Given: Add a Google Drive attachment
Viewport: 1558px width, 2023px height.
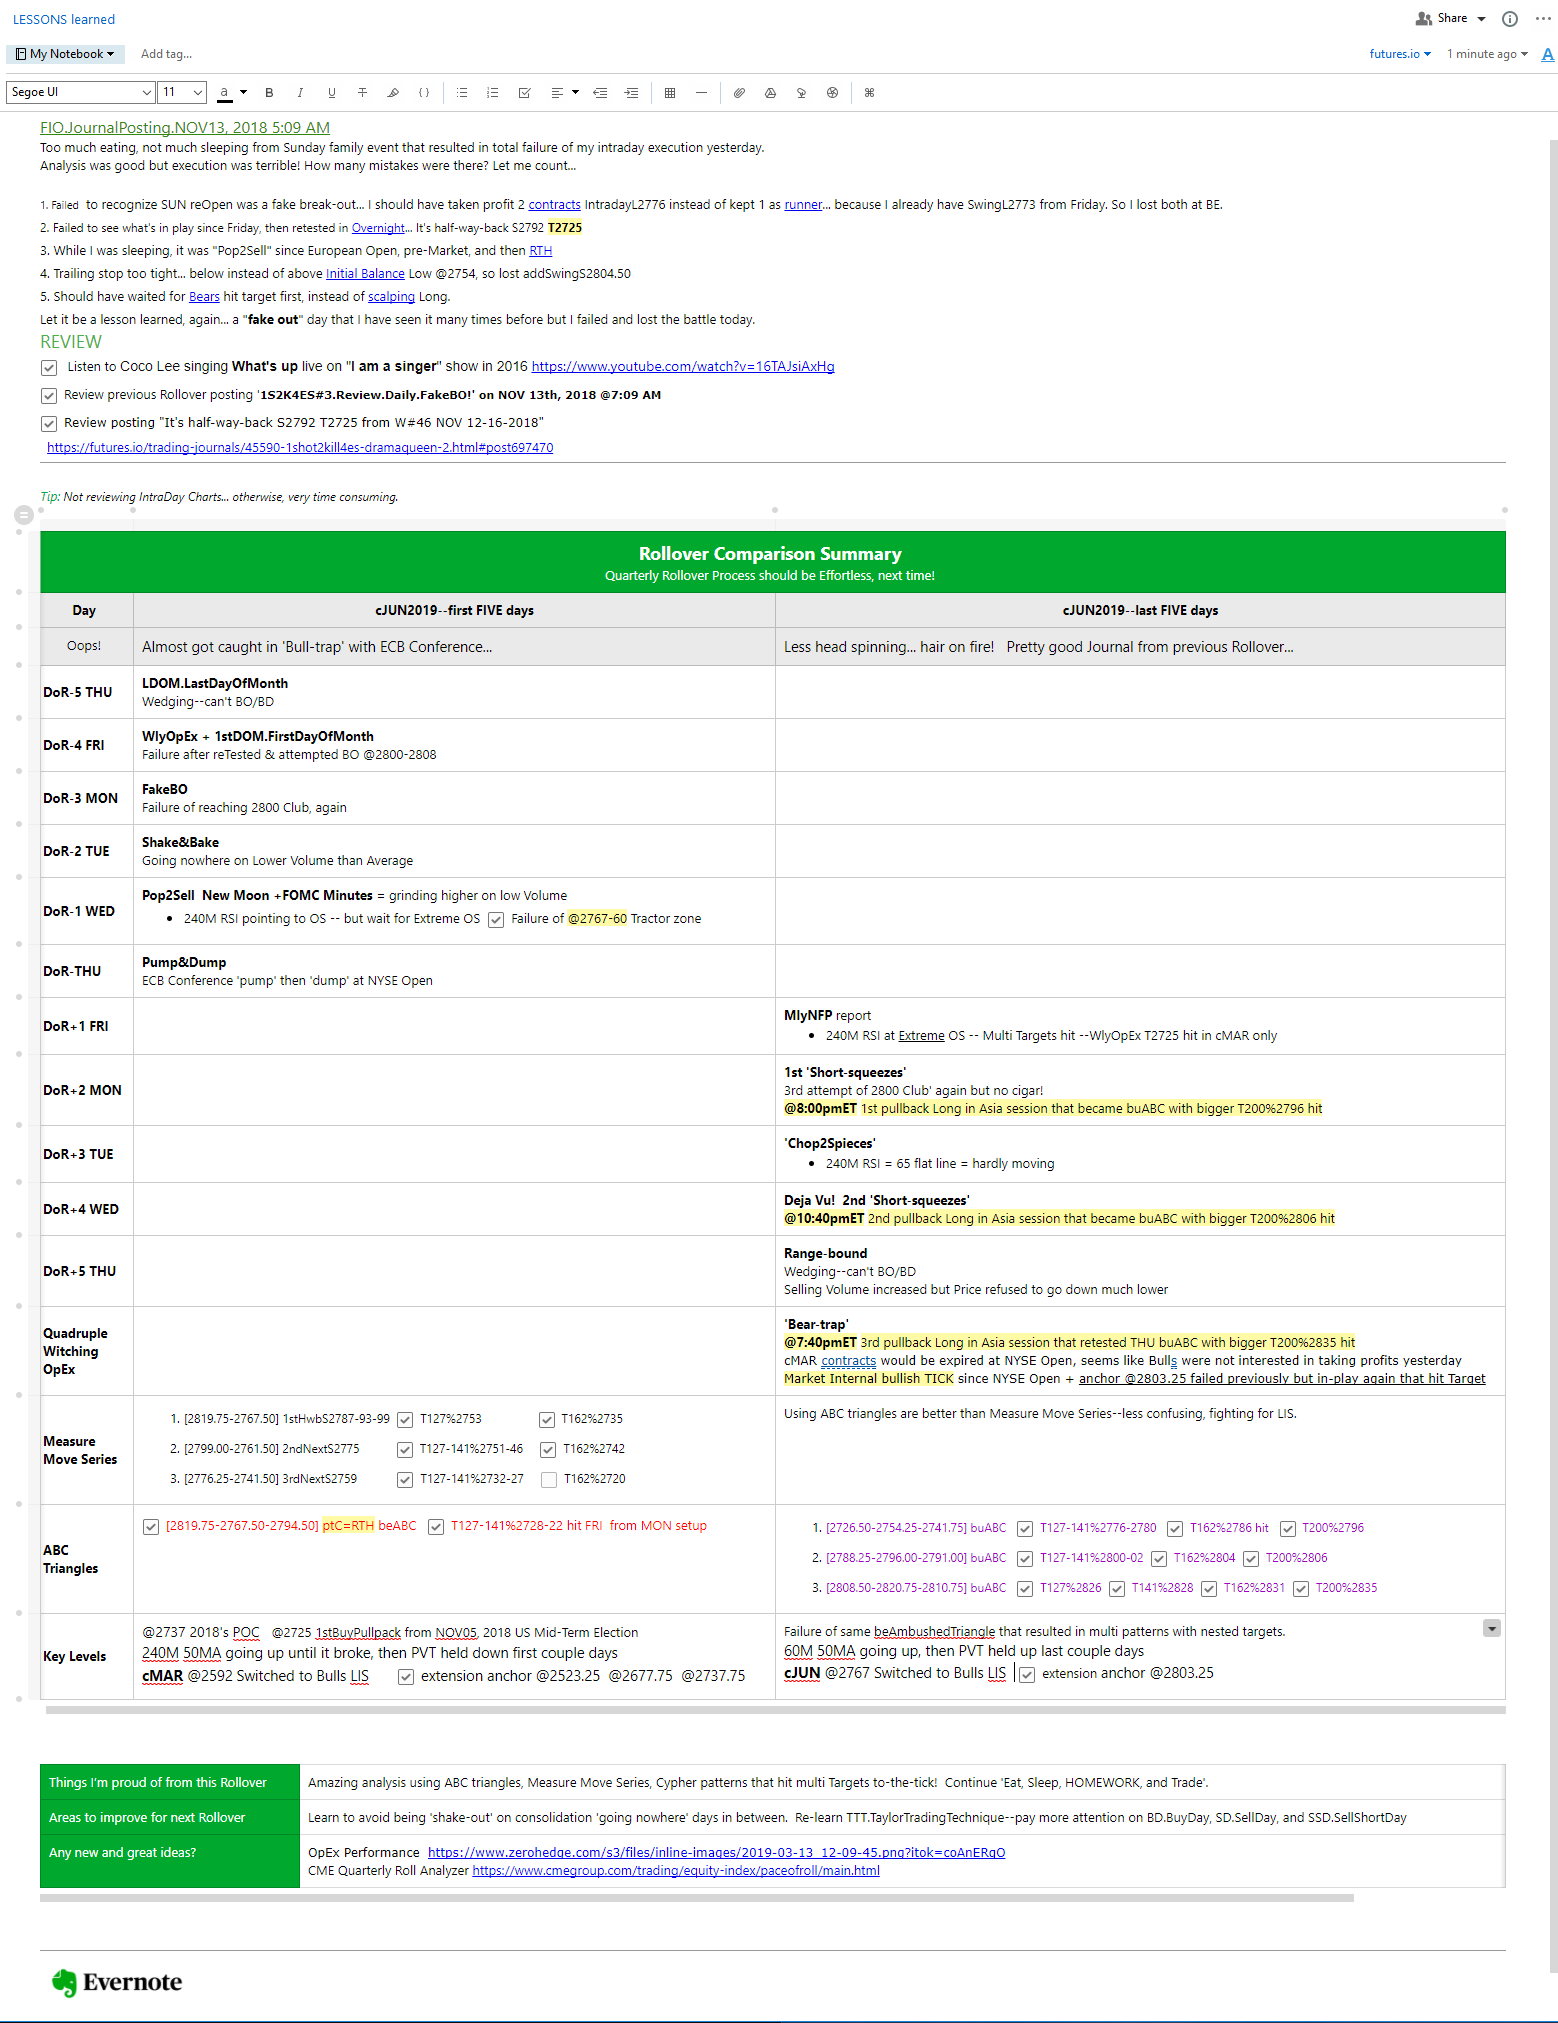Looking at the screenshot, I should 770,93.
